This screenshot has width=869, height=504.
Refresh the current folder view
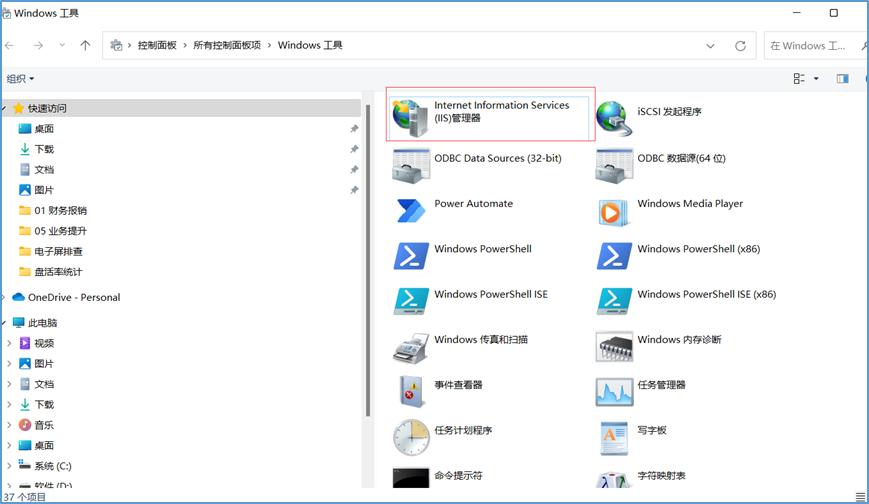click(740, 46)
